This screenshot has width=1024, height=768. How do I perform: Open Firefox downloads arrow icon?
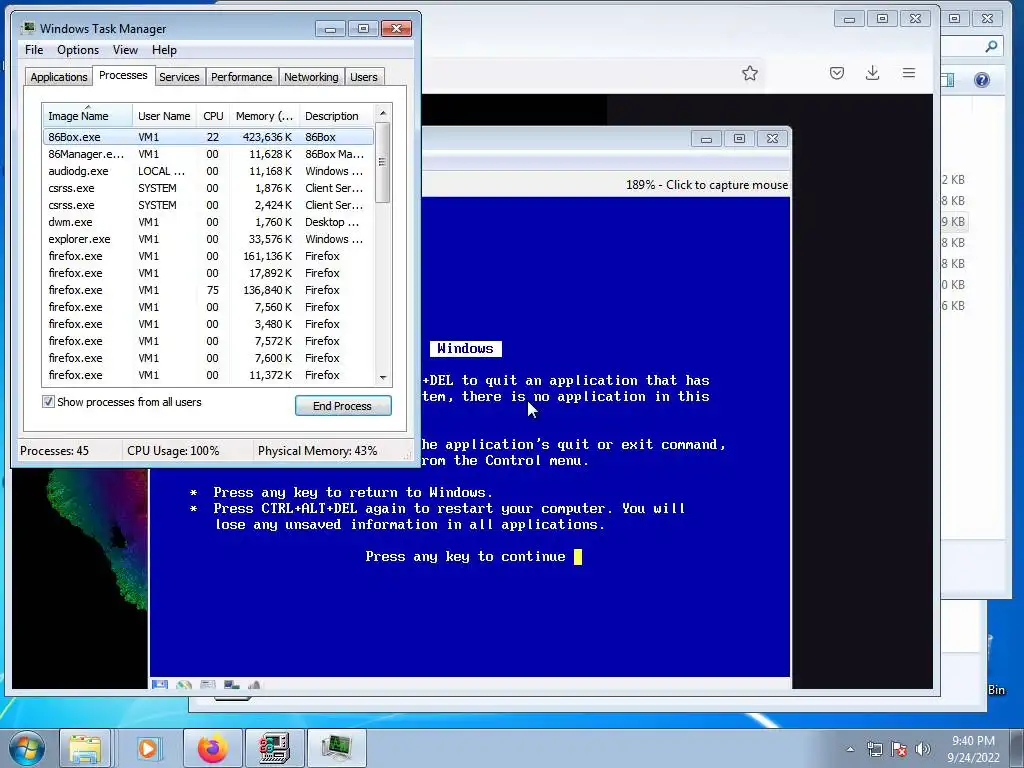[x=872, y=73]
